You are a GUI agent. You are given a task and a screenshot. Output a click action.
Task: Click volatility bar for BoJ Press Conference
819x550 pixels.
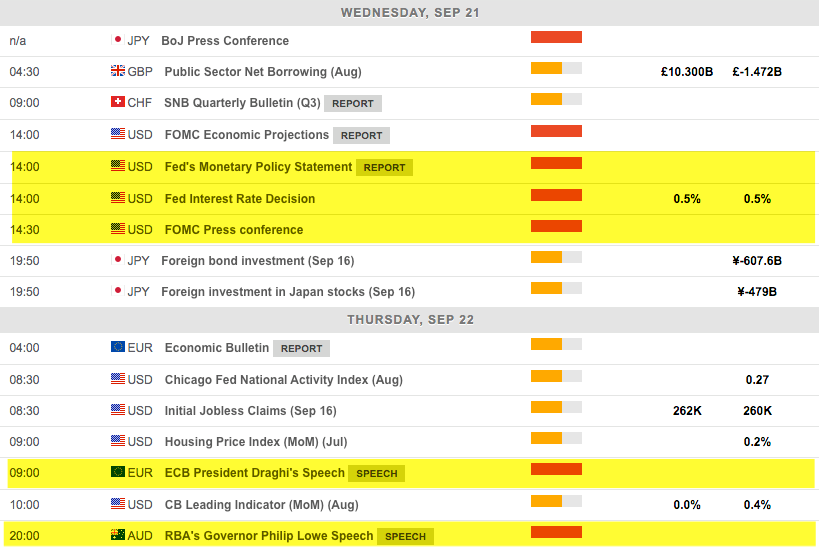pos(556,38)
